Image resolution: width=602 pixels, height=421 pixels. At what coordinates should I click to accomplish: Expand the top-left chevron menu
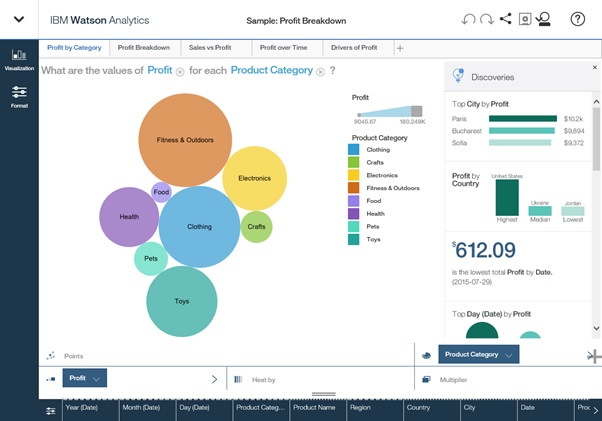(x=19, y=19)
